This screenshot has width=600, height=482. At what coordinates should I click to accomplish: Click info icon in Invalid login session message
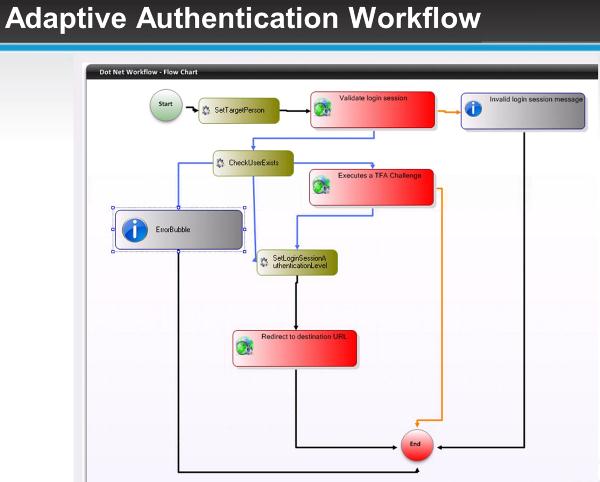[473, 109]
